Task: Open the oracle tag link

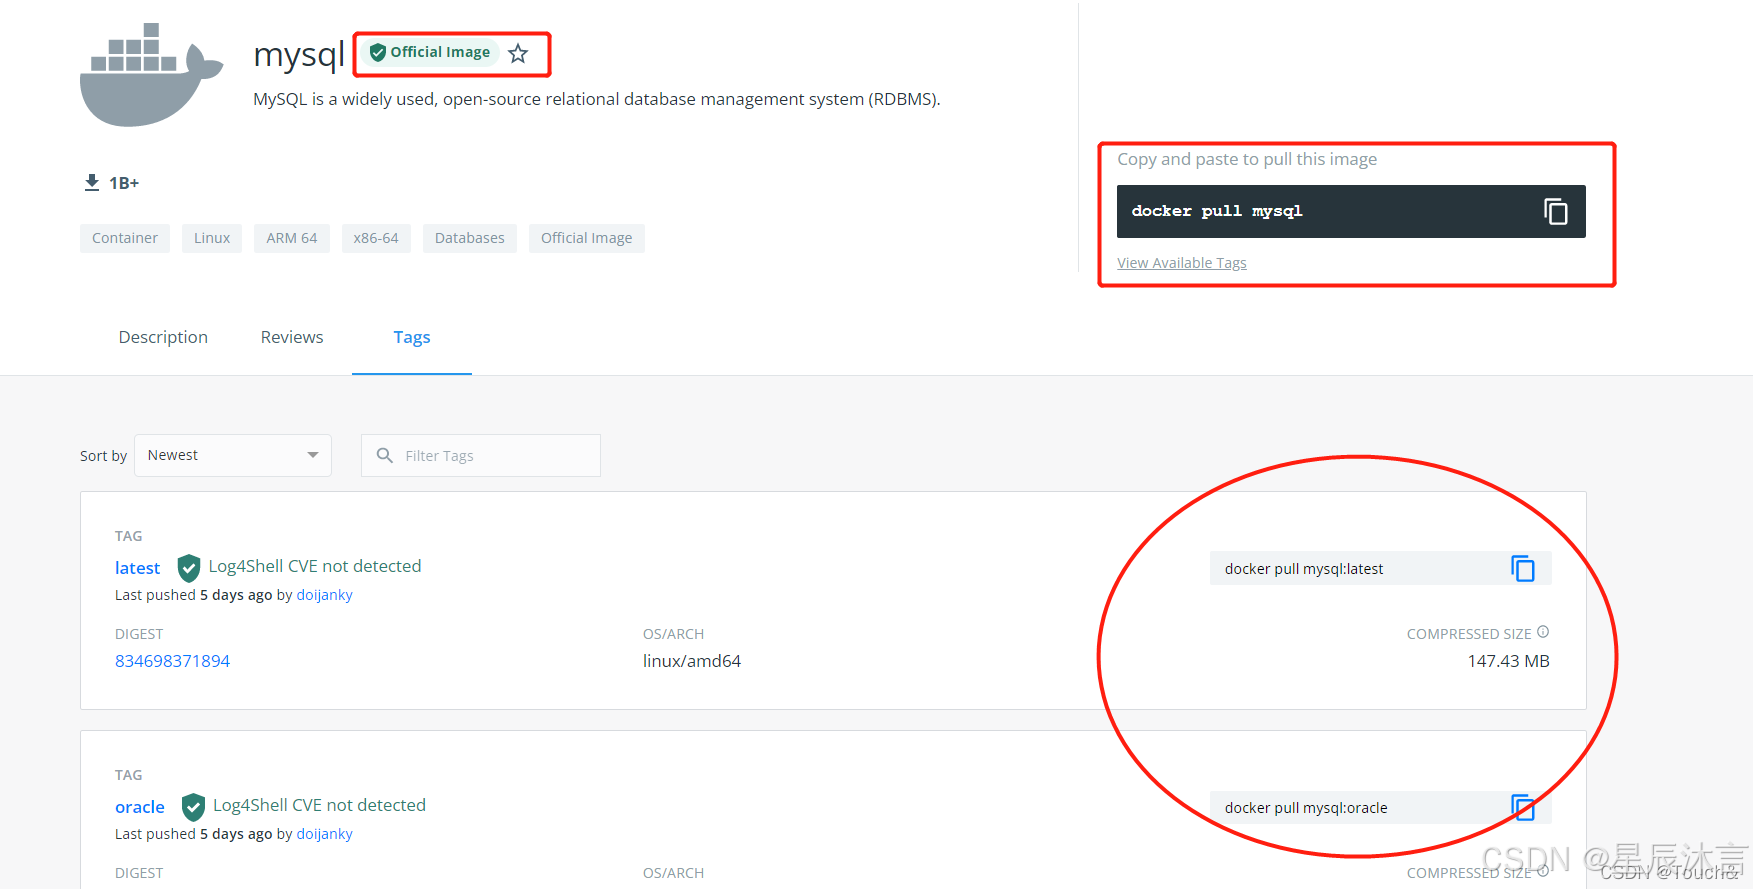Action: 140,807
